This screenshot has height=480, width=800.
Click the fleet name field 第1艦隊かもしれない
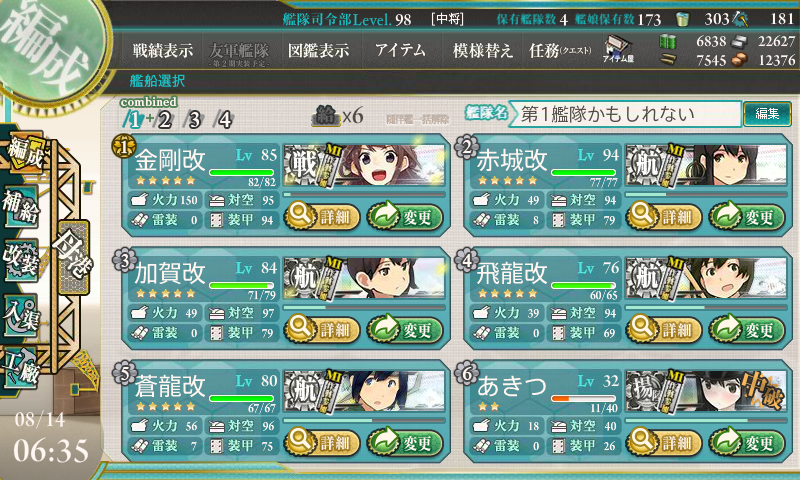[625, 114]
